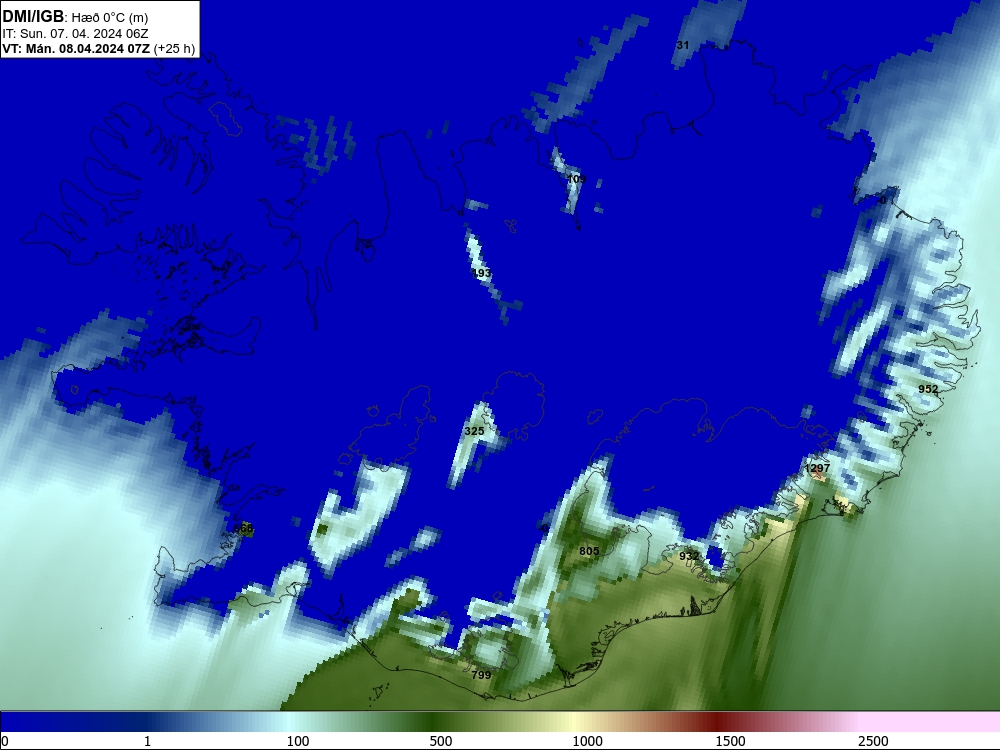Select the 'Hæð 0°C (m)' parameter label
Image resolution: width=1000 pixels, height=750 pixels.
click(x=110, y=18)
